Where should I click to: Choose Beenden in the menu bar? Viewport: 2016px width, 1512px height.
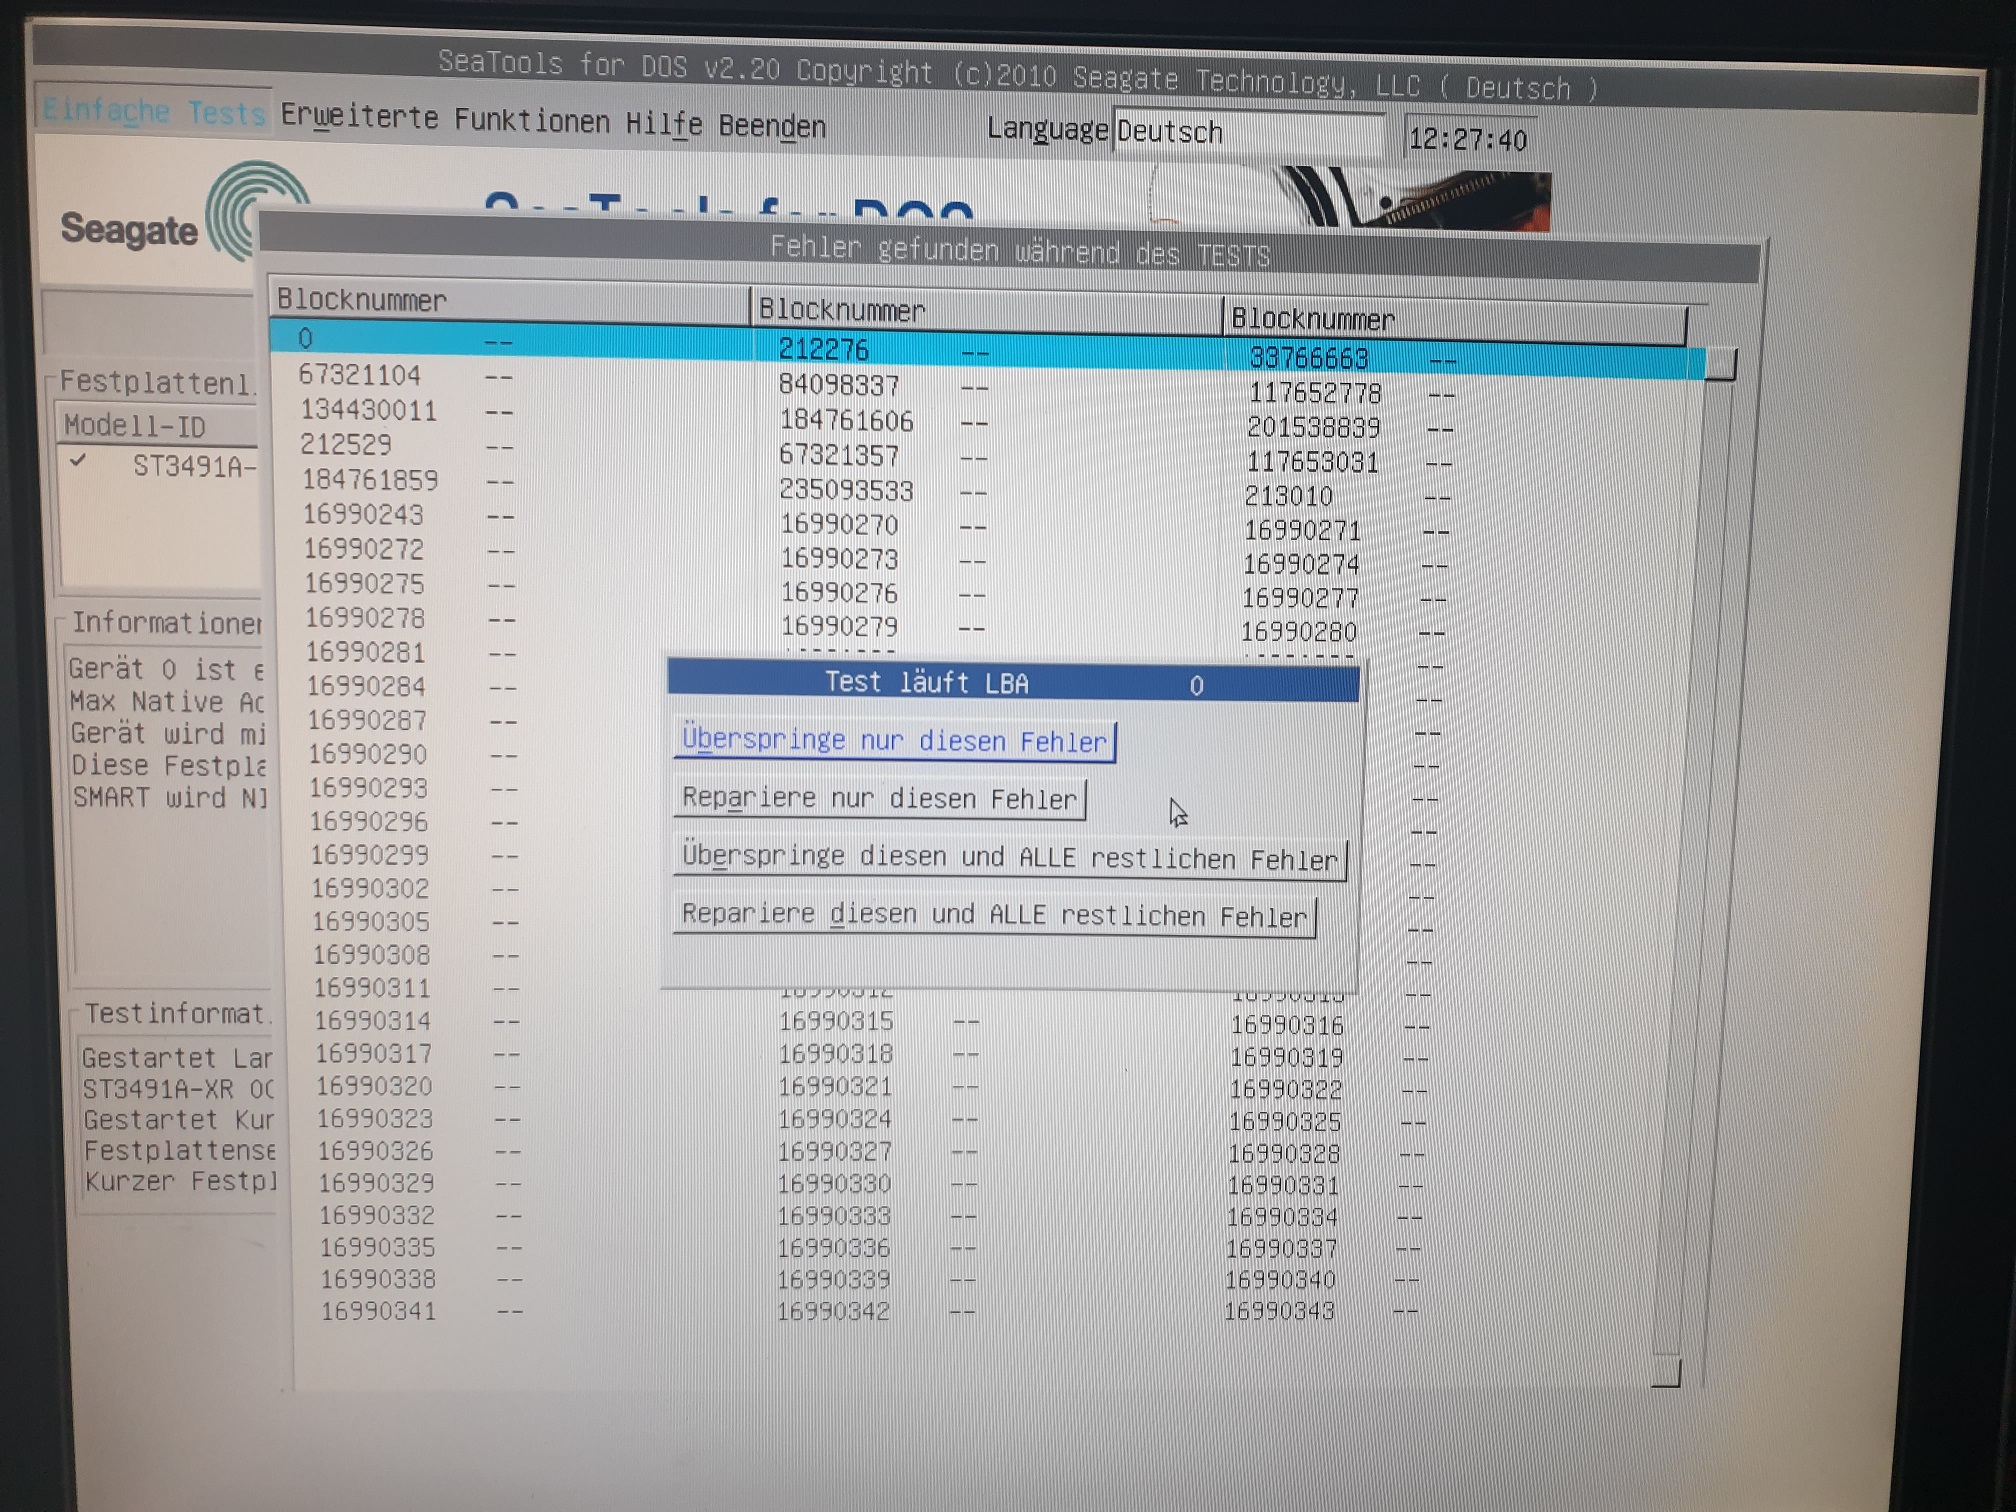772,127
